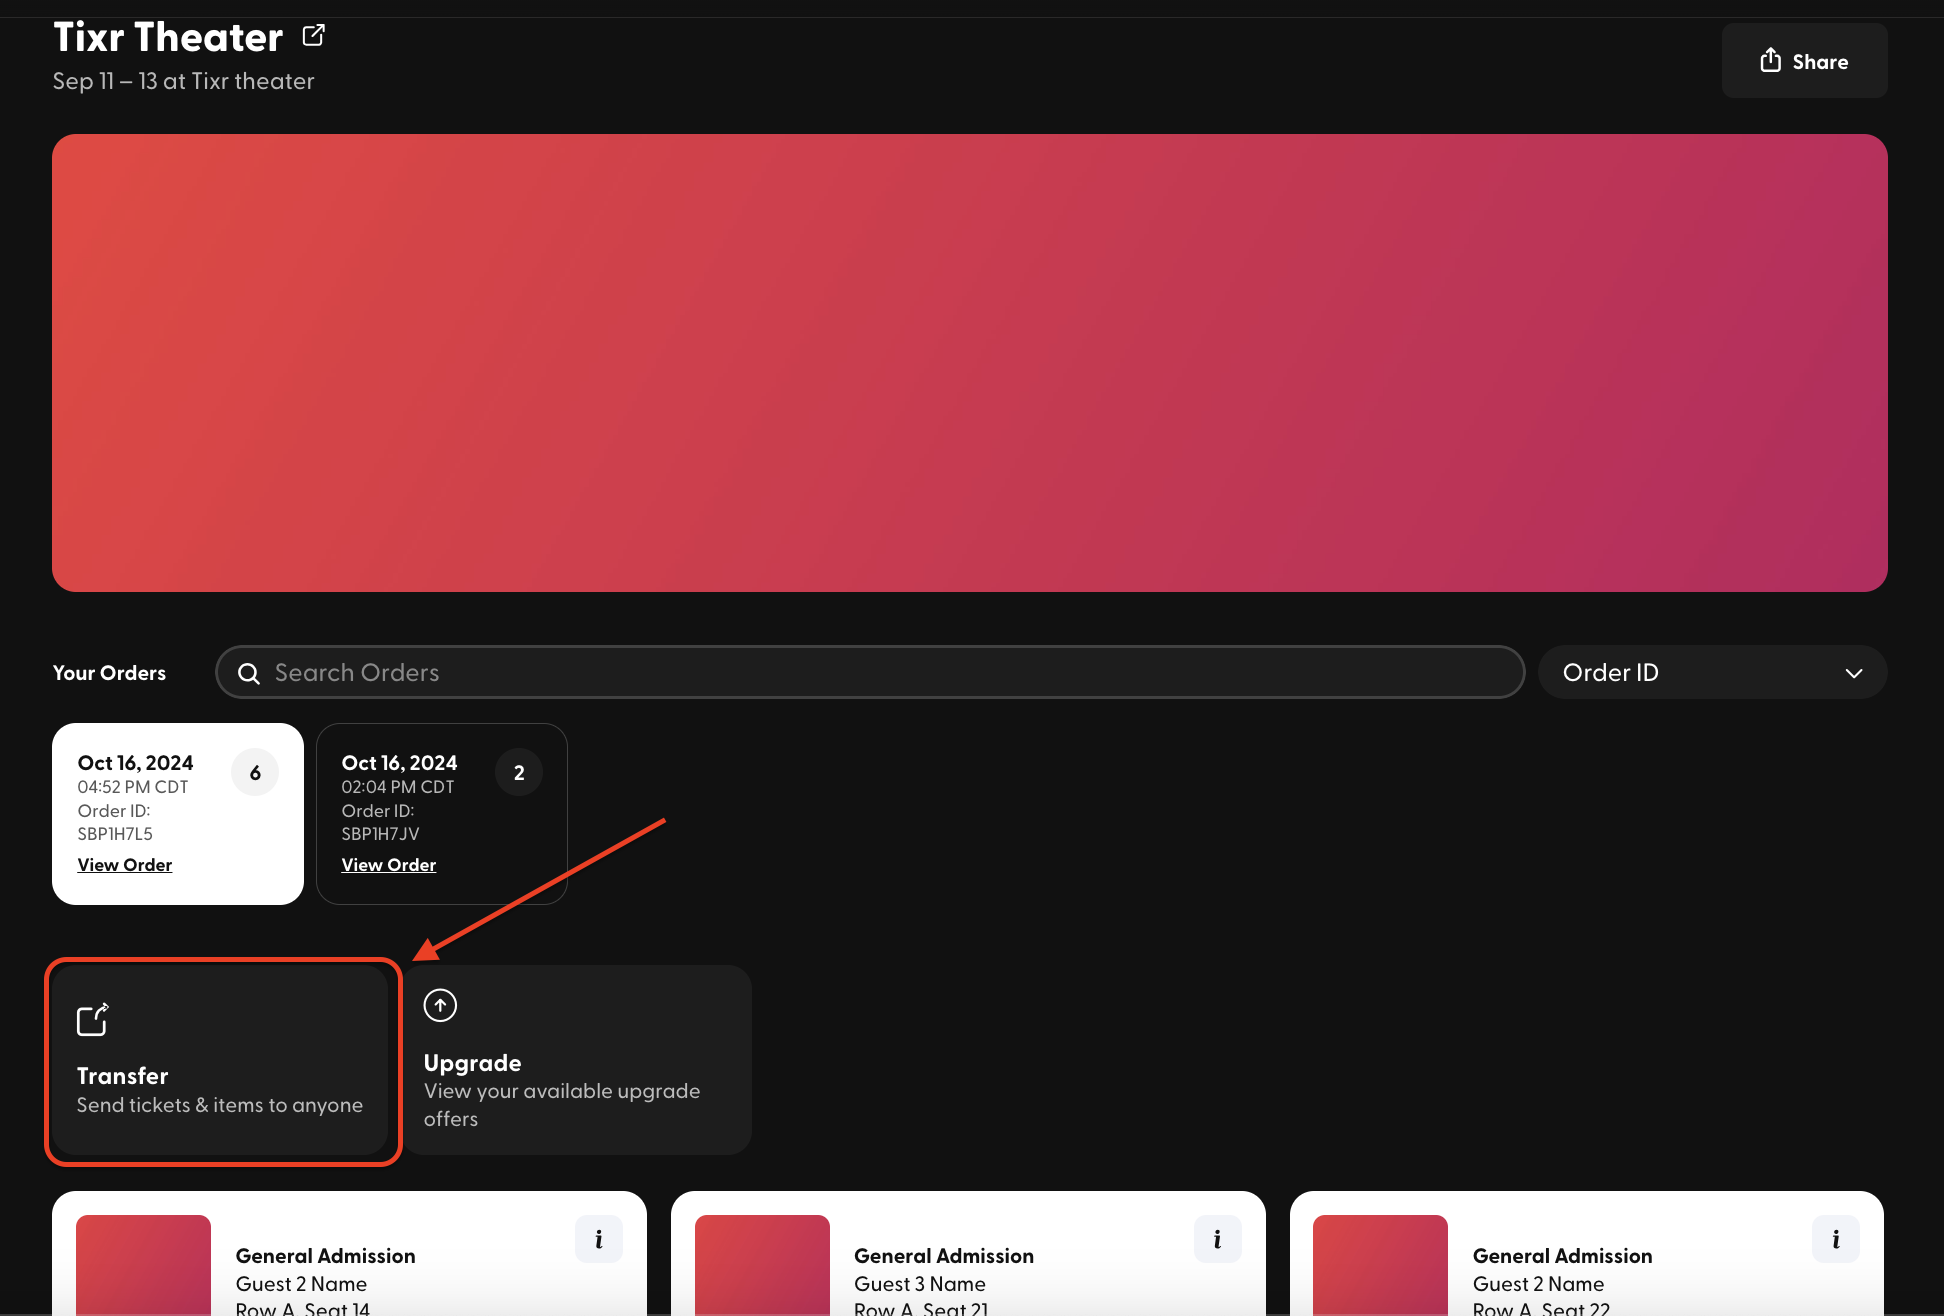Click the magnifier icon in Search Orders
The width and height of the screenshot is (1944, 1316).
(248, 673)
